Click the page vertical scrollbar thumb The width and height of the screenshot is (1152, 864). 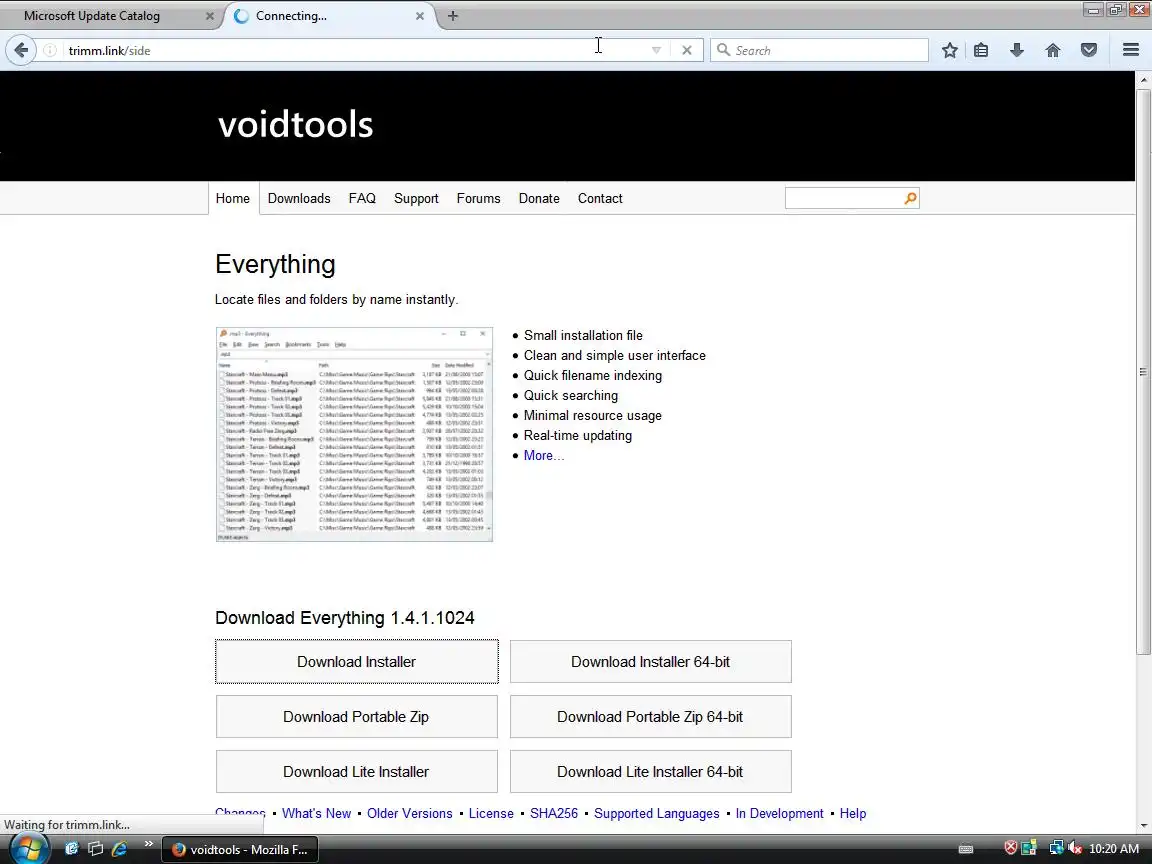click(1143, 372)
